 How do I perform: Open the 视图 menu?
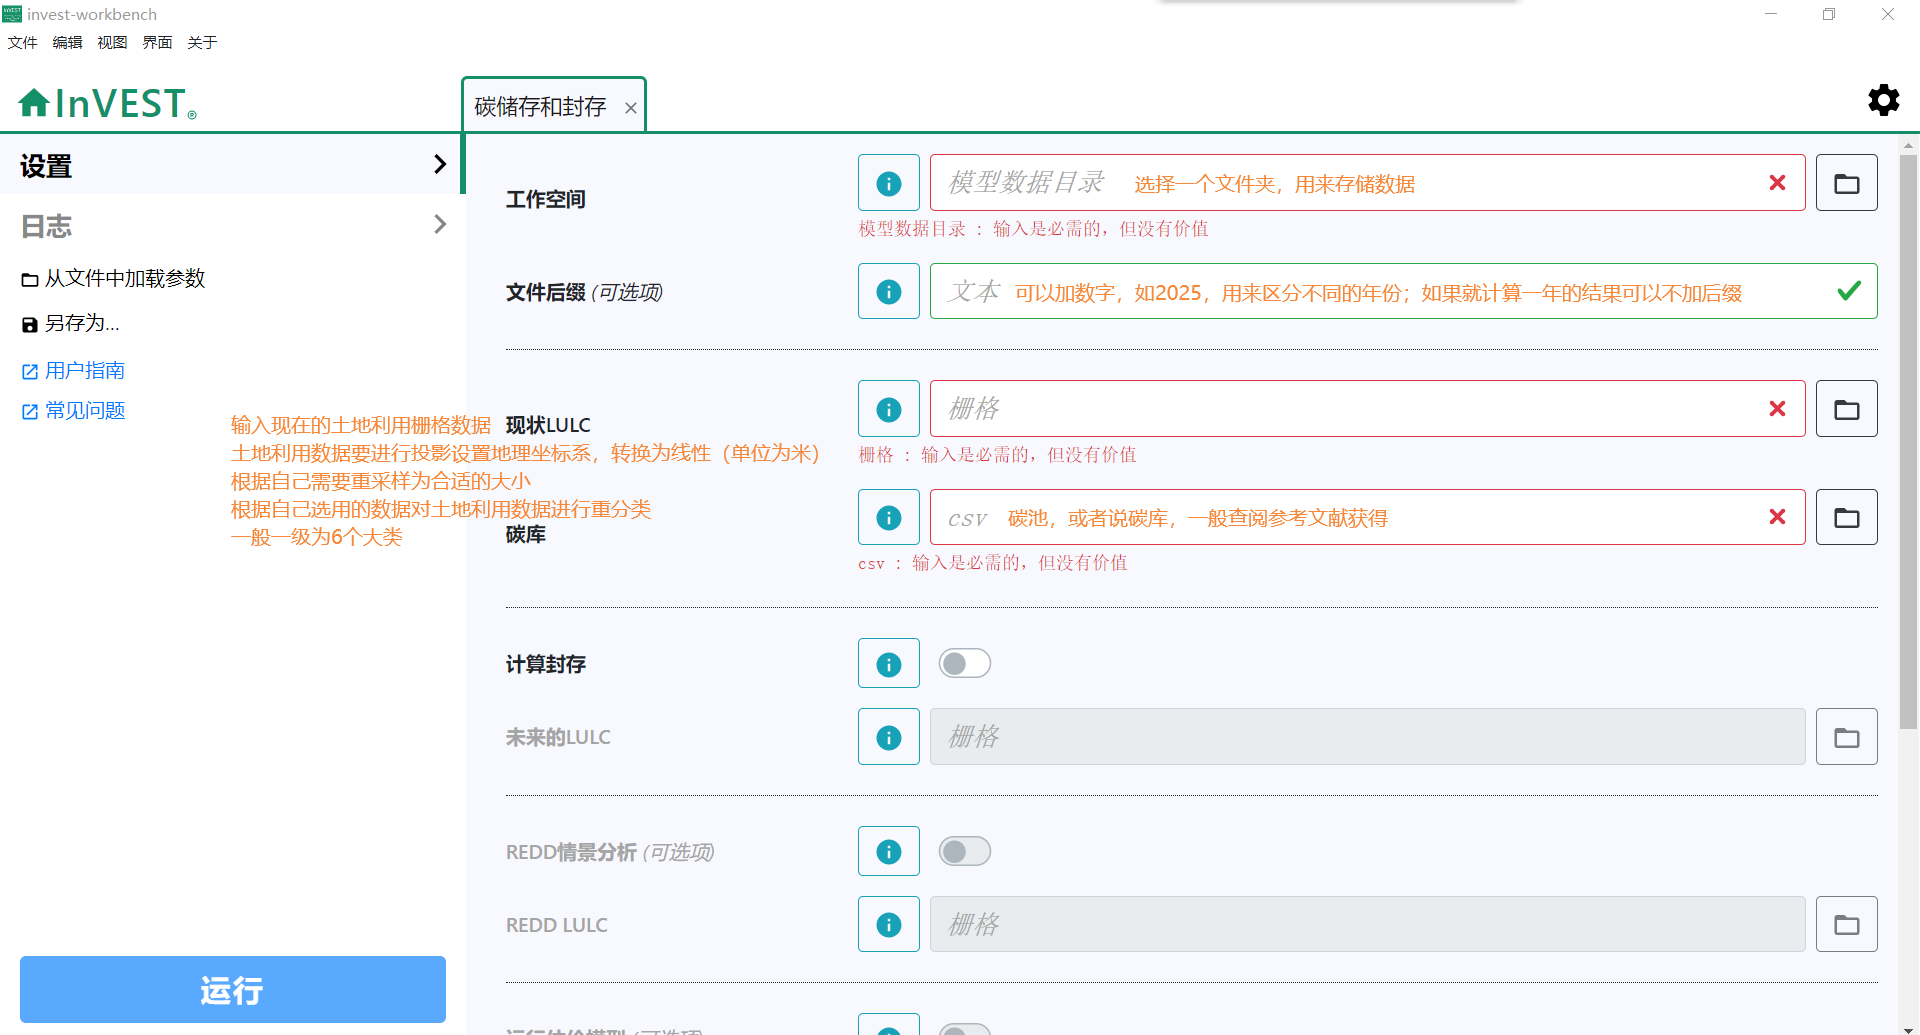[x=112, y=42]
